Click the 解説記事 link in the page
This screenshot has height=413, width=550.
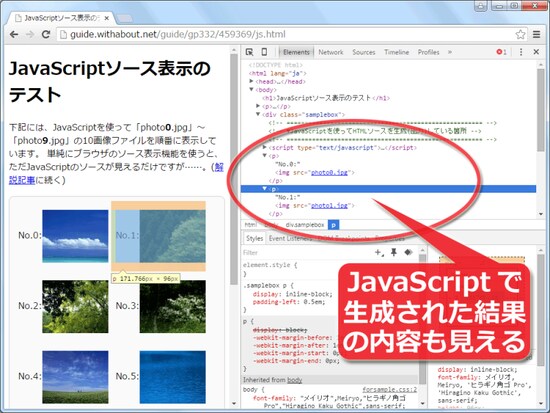click(x=219, y=167)
